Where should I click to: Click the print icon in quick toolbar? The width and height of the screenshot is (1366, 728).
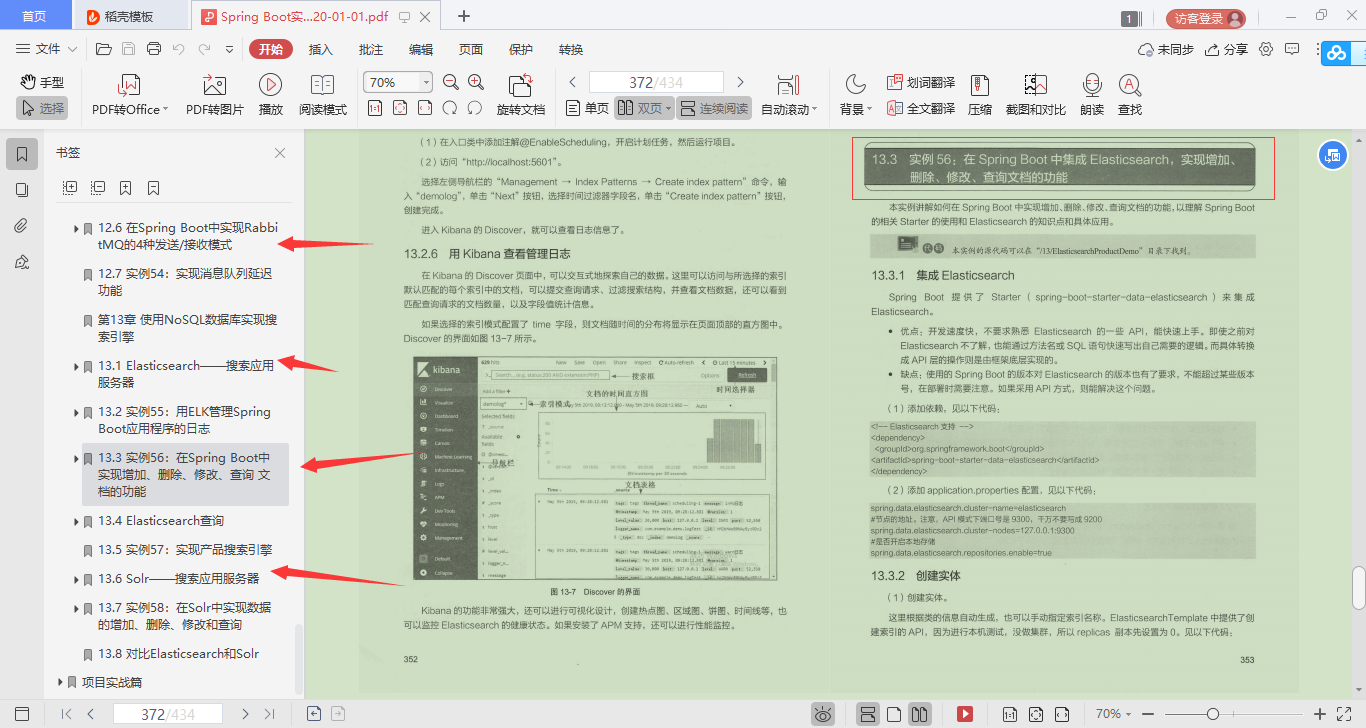point(154,49)
